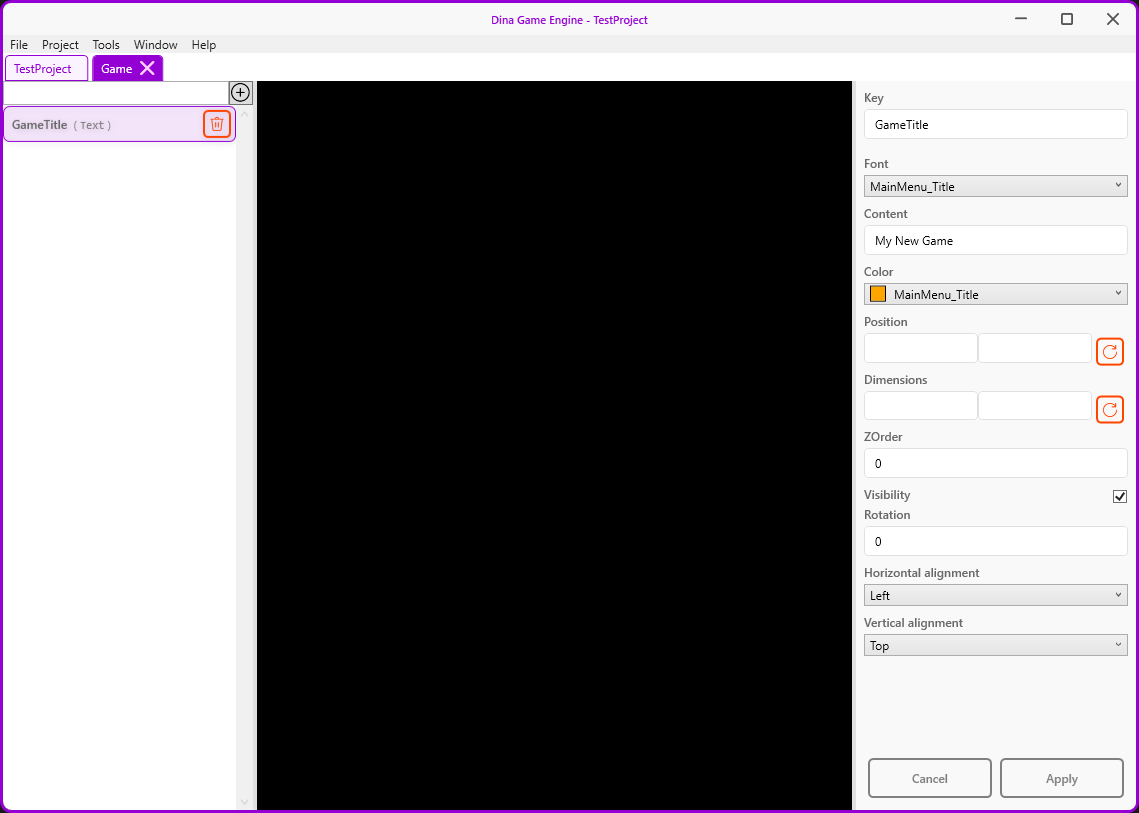Click the first Dimensions input field
Image resolution: width=1139 pixels, height=813 pixels.
coord(920,405)
